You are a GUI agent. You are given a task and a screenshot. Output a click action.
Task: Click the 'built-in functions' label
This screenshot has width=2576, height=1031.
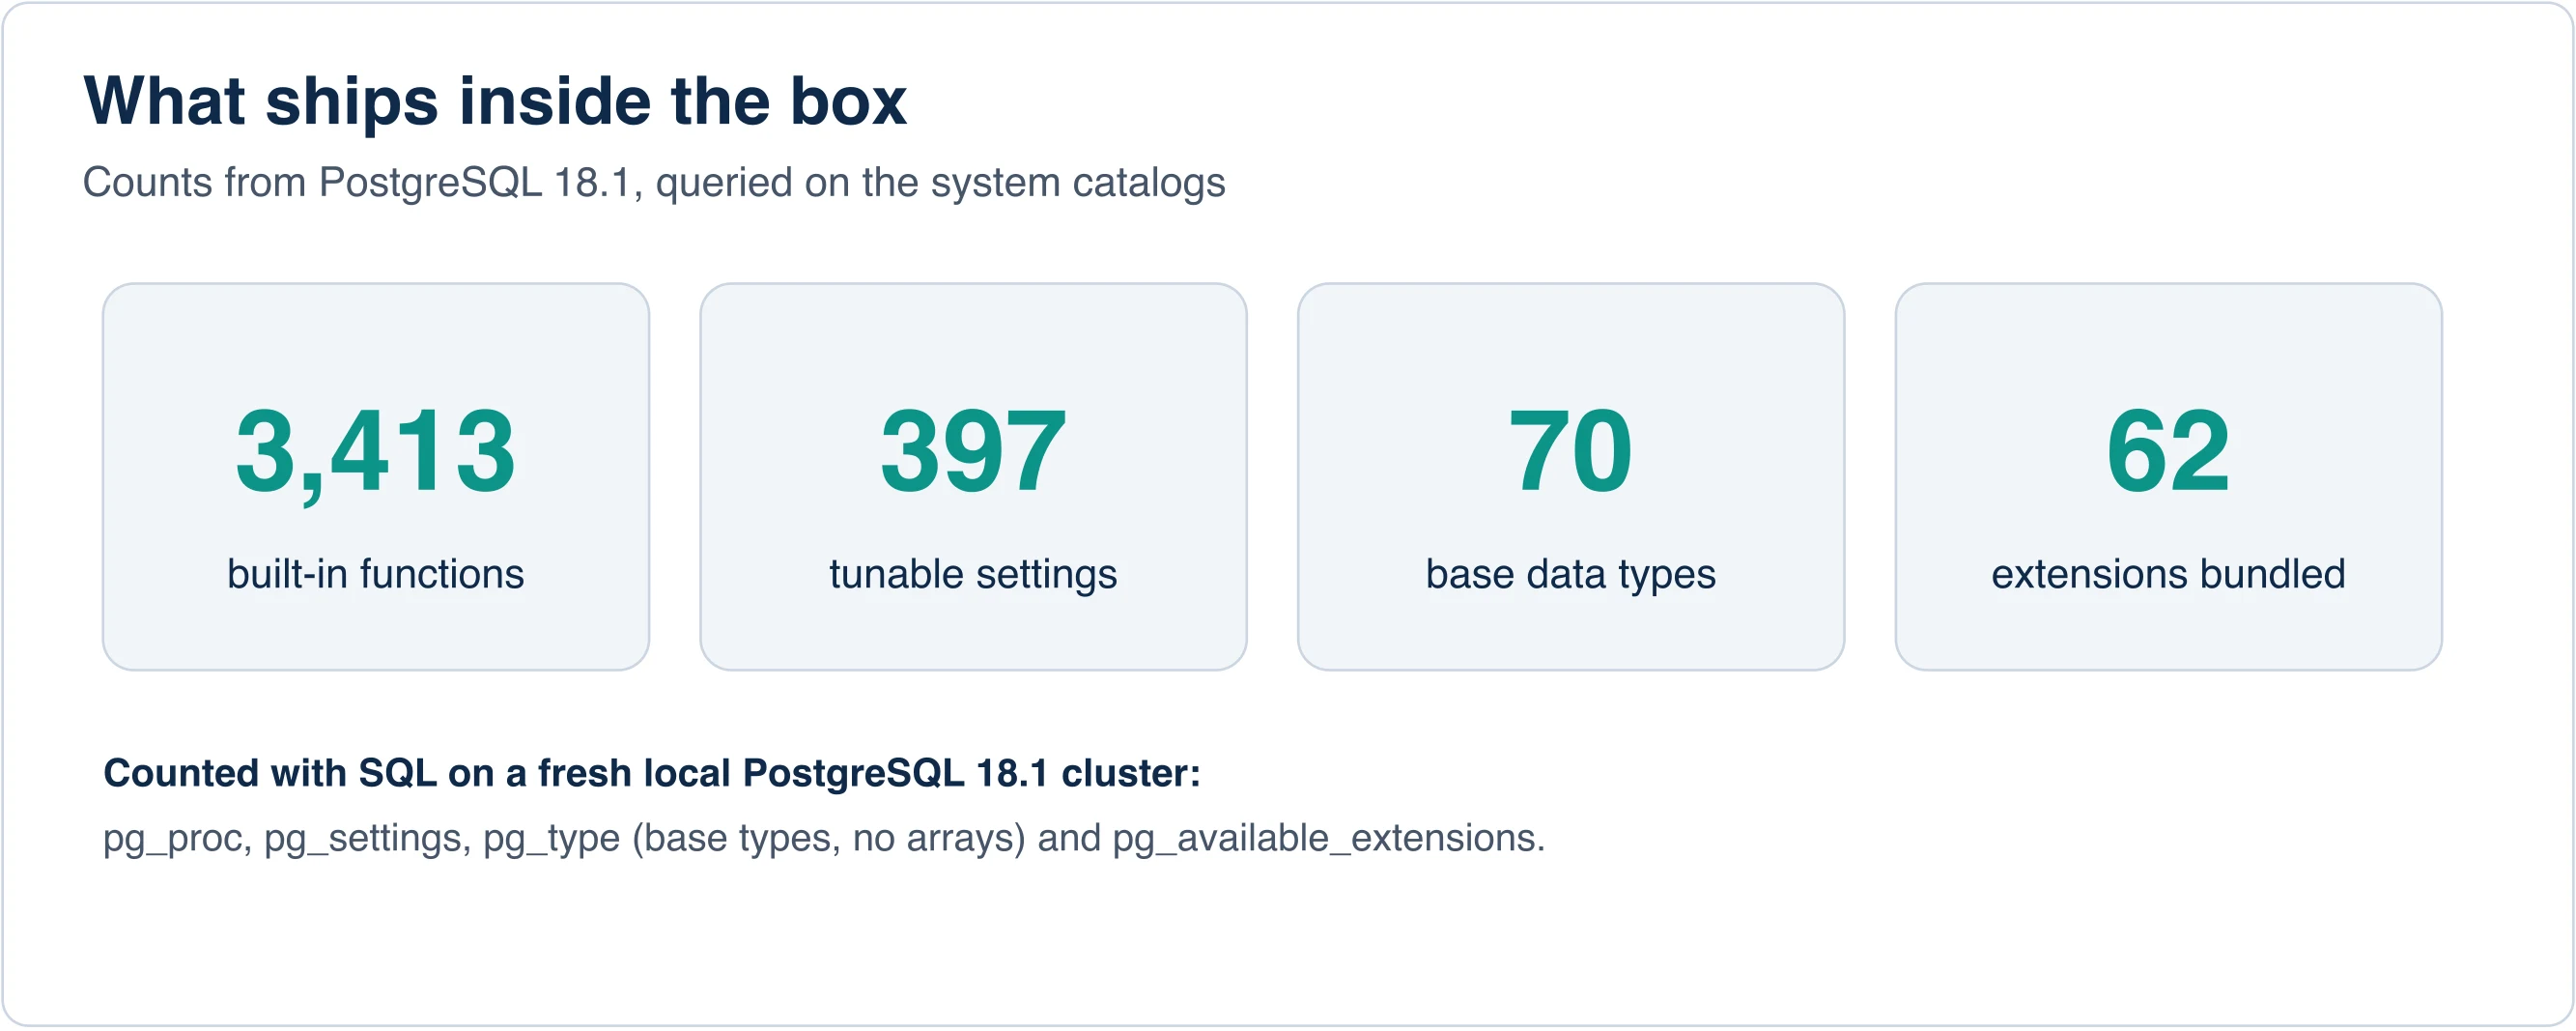click(x=376, y=574)
